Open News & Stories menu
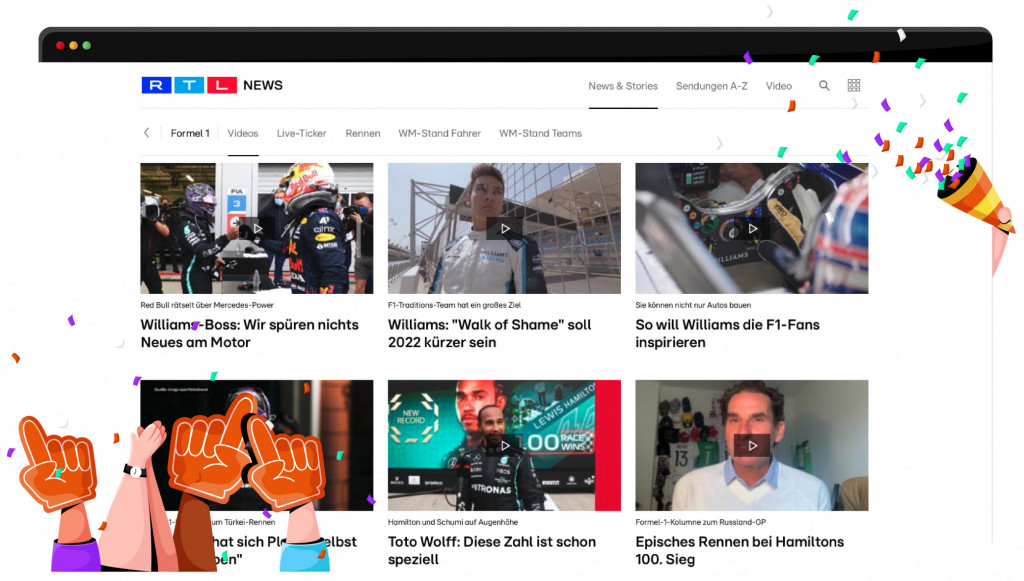This screenshot has height=581, width=1024. click(623, 86)
